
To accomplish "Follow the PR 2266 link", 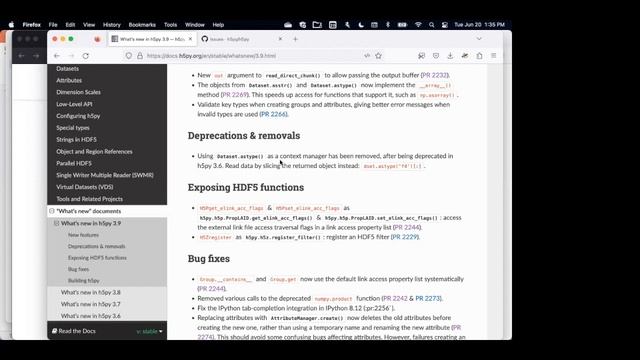I will tap(274, 114).
